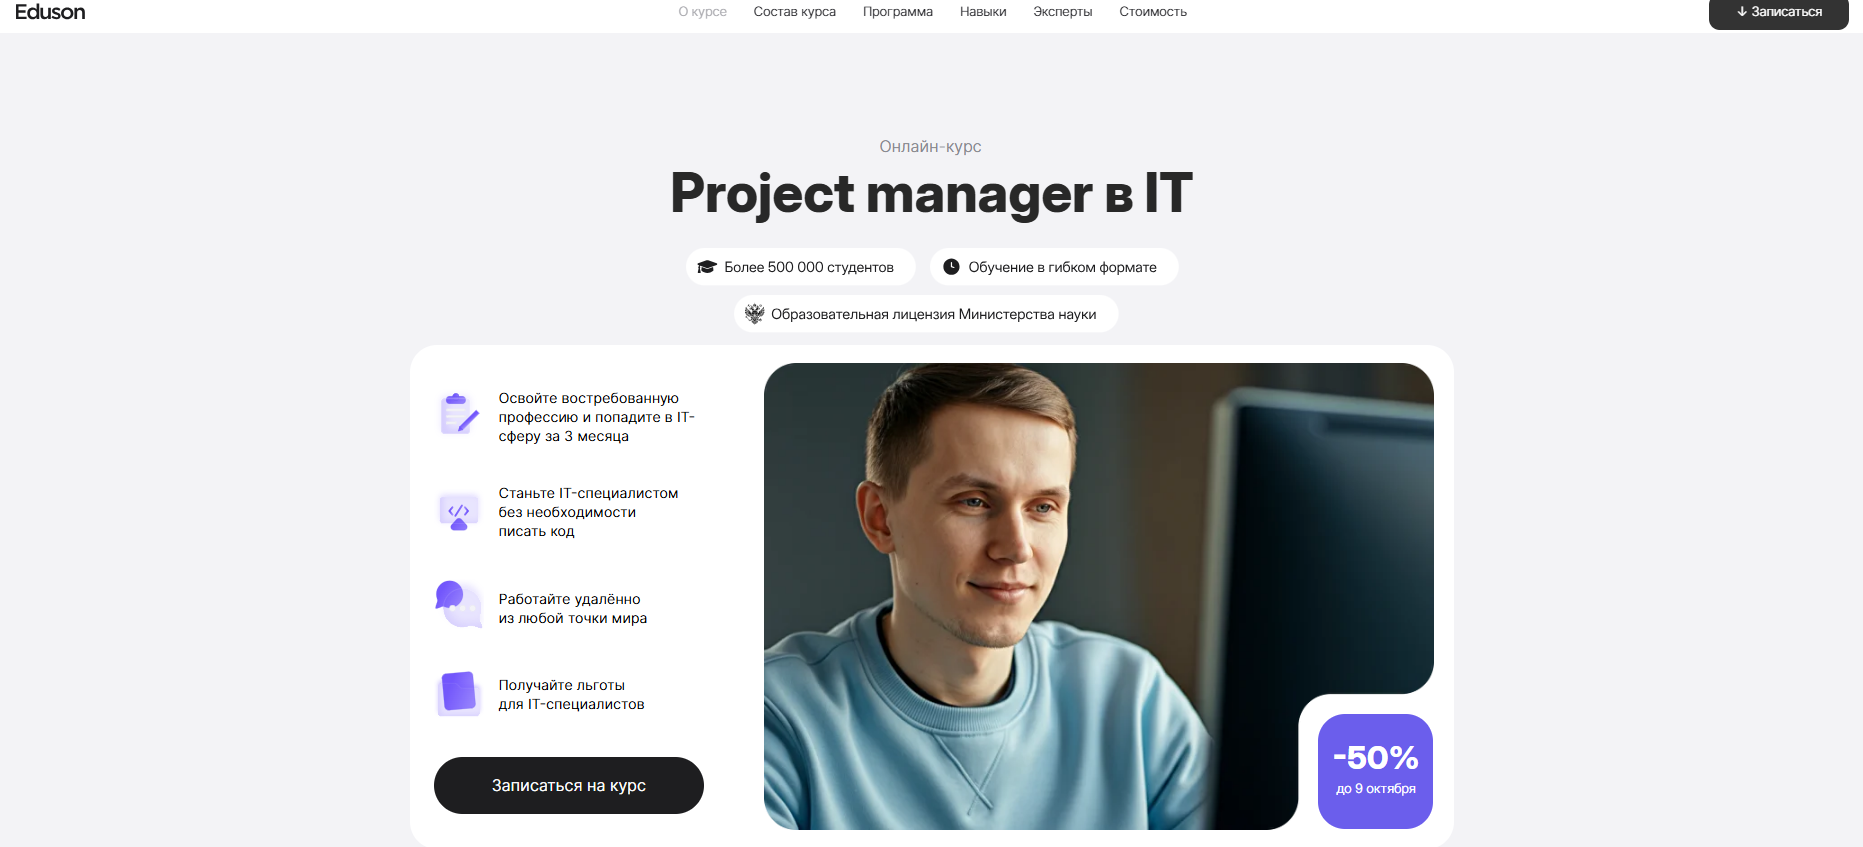Click the graduation cap icon

click(x=707, y=267)
